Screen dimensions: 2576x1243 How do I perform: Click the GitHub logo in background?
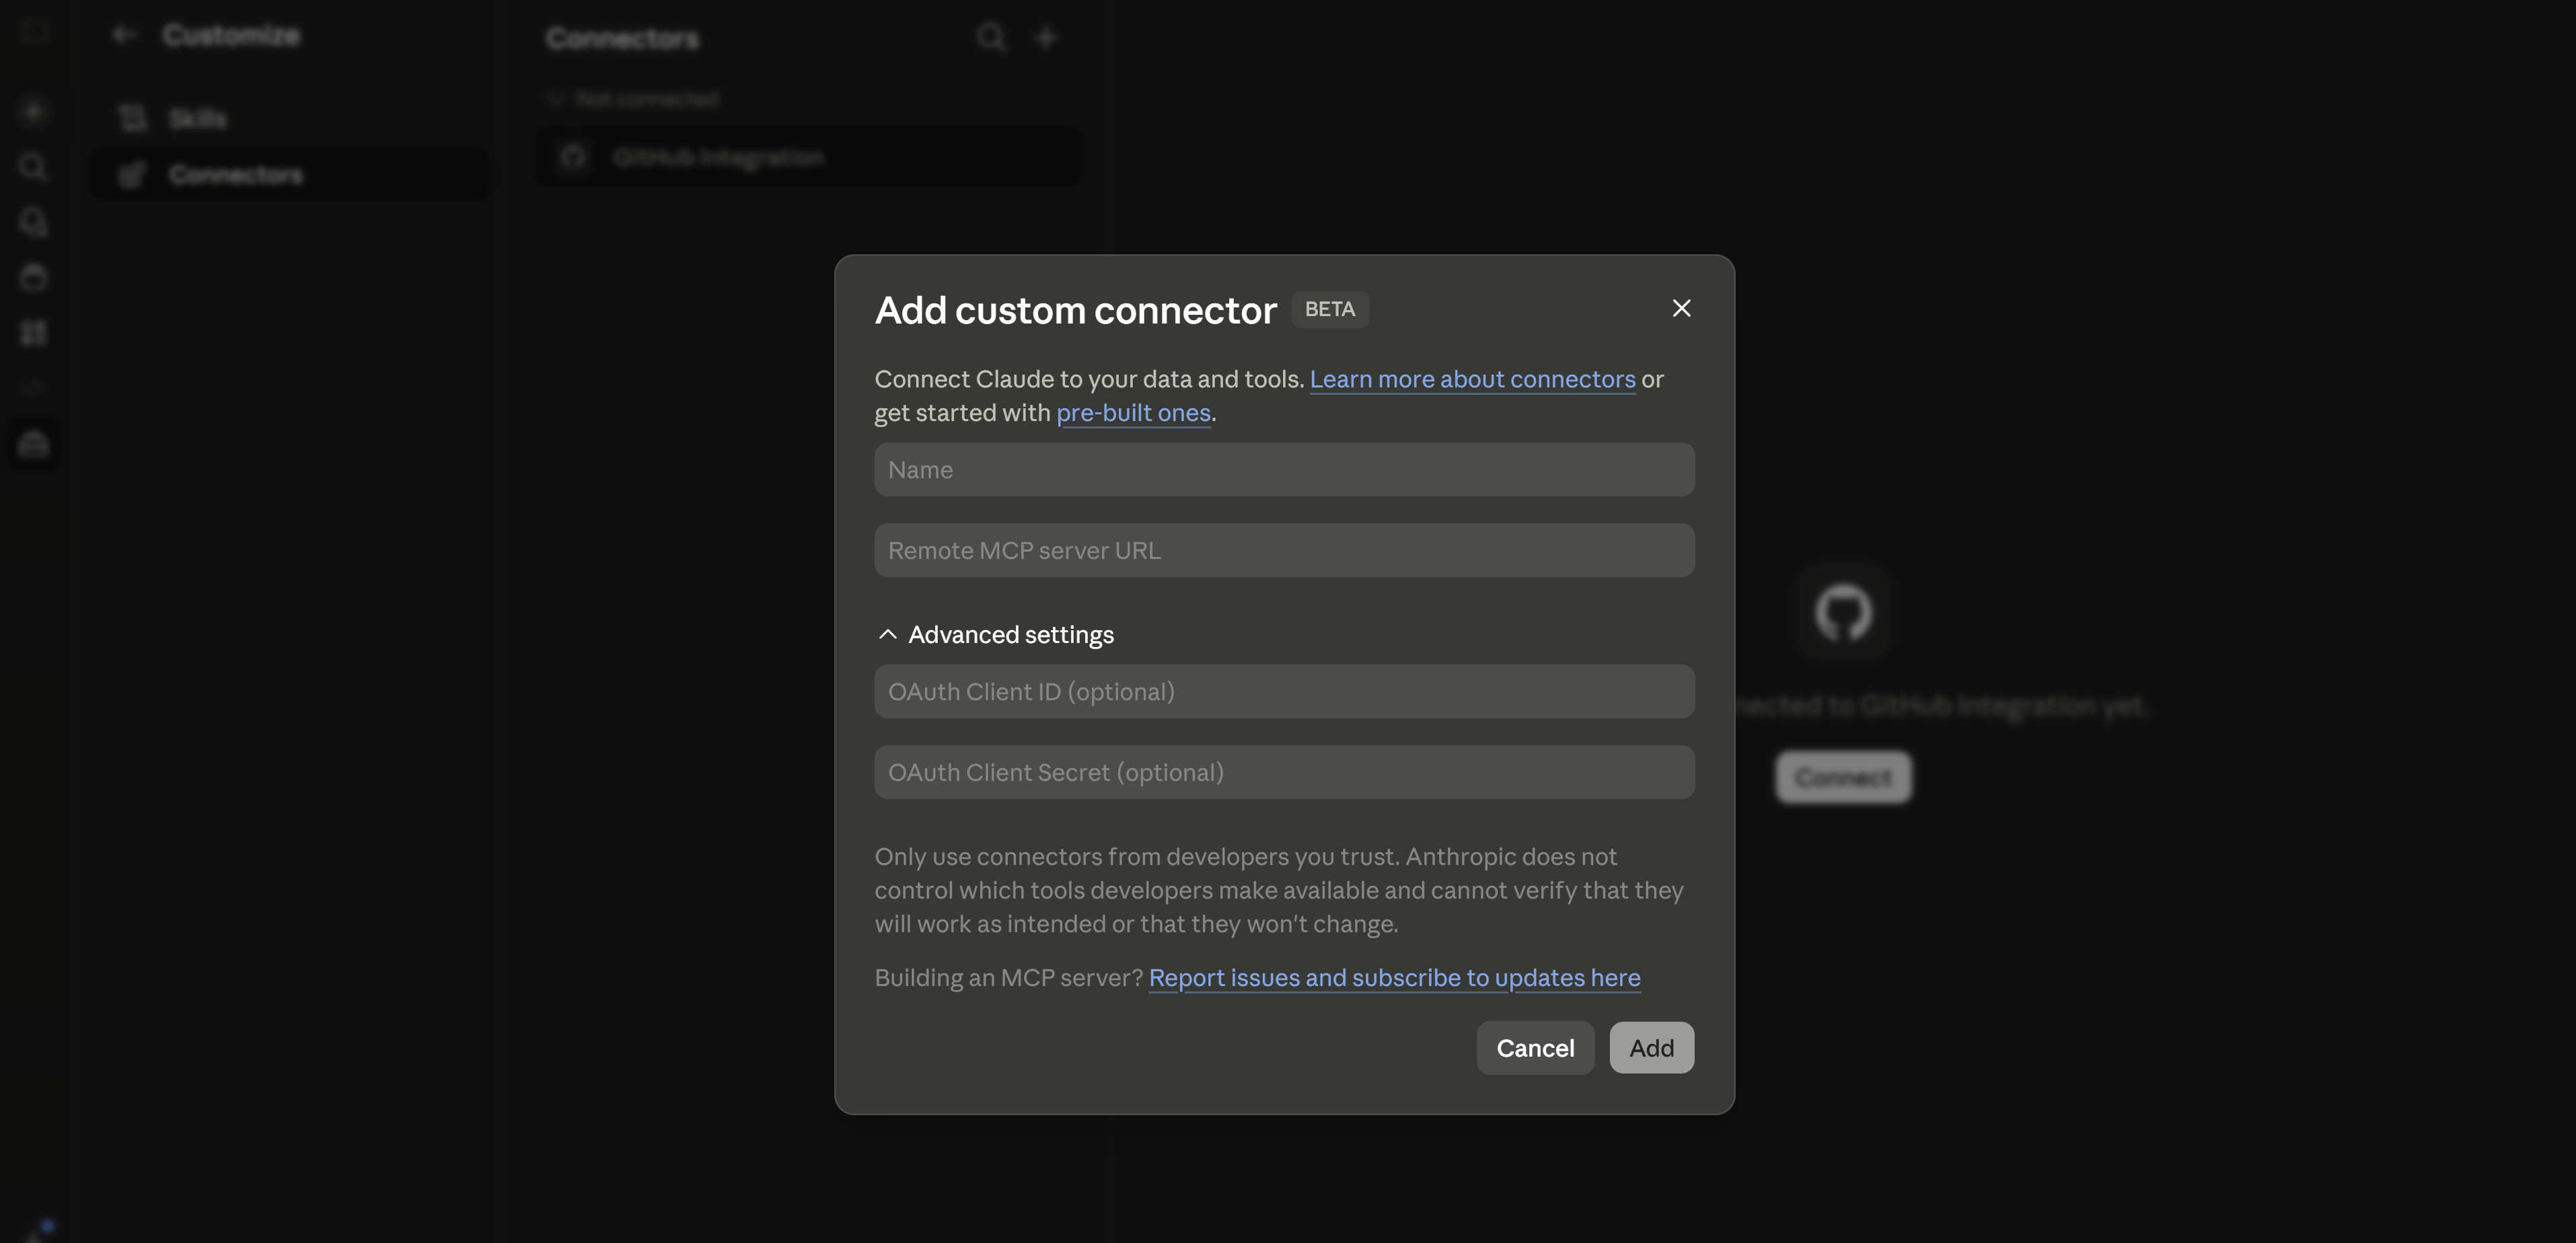point(1843,613)
